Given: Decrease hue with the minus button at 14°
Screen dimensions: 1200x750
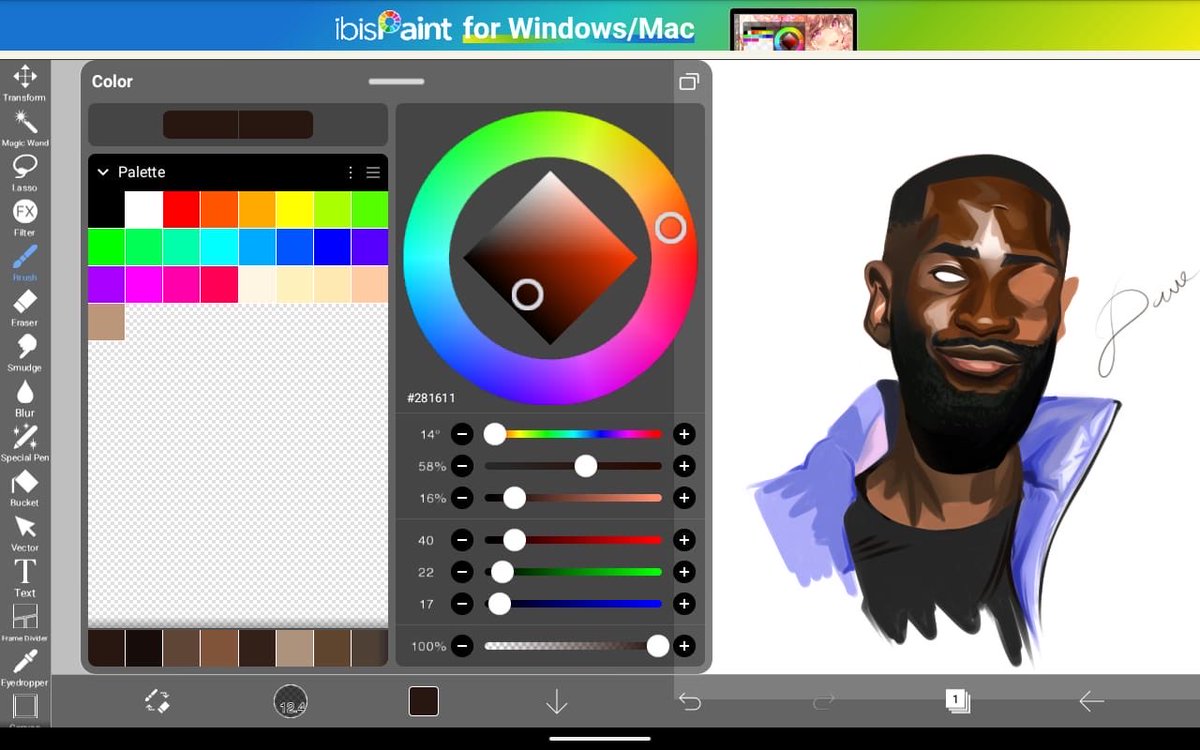Looking at the screenshot, I should coord(461,434).
